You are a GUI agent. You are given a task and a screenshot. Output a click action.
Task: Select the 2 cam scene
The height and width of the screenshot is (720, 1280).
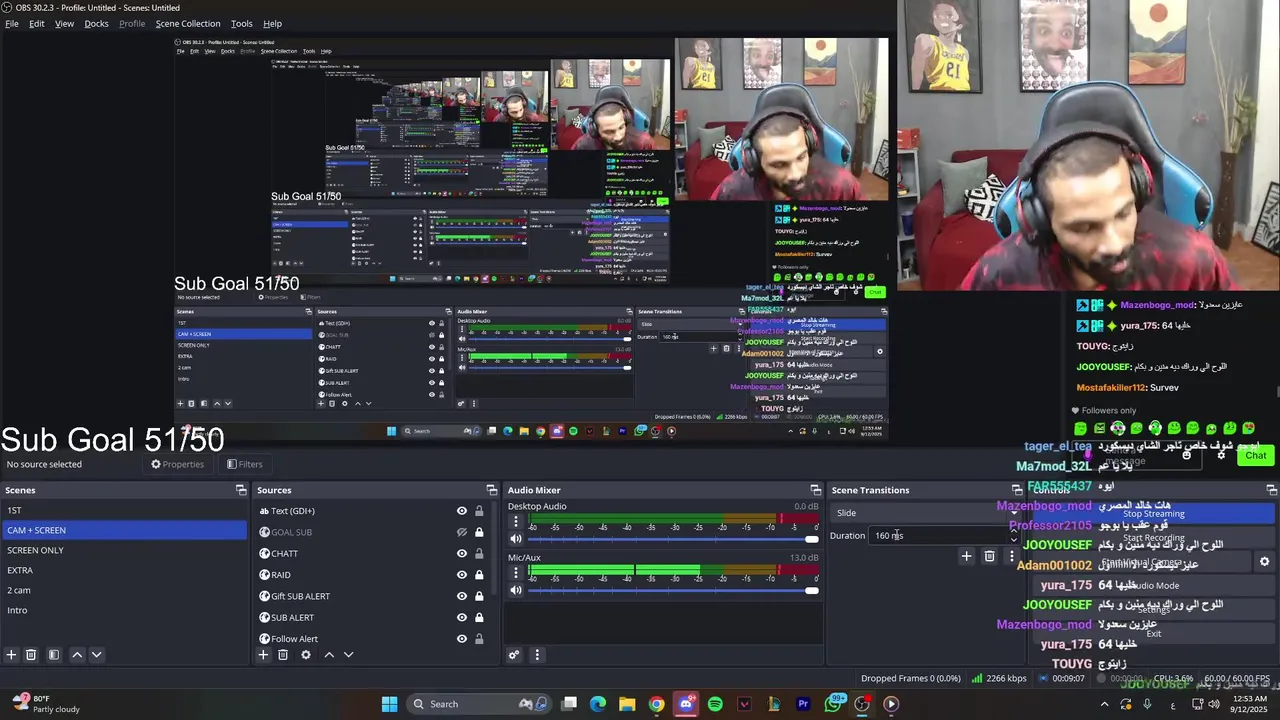(124, 590)
